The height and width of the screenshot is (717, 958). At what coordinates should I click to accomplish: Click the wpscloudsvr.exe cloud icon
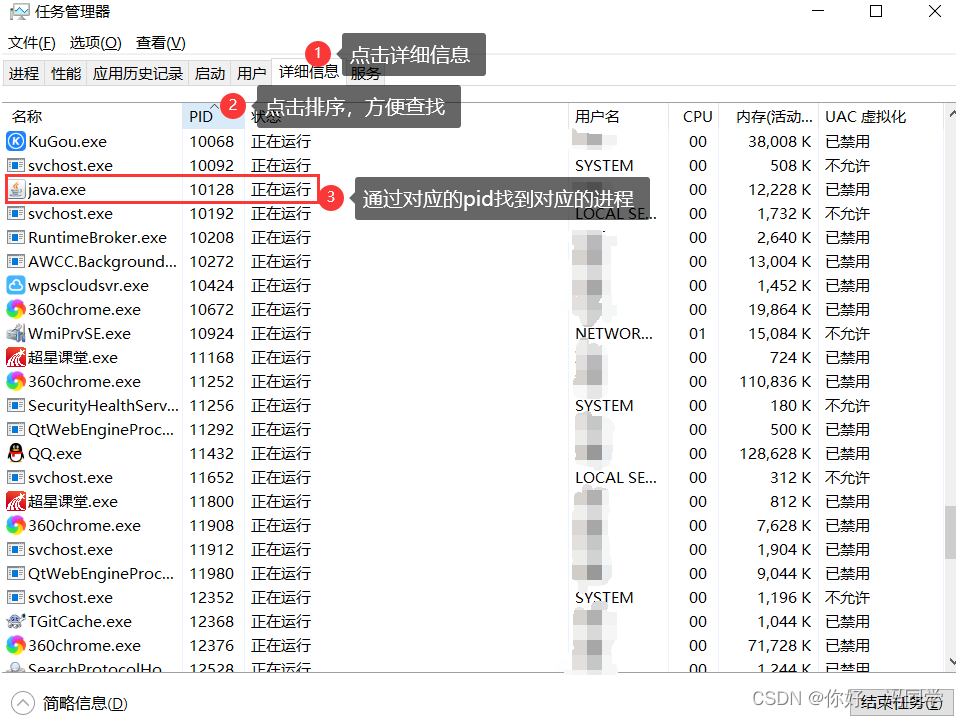coord(15,286)
